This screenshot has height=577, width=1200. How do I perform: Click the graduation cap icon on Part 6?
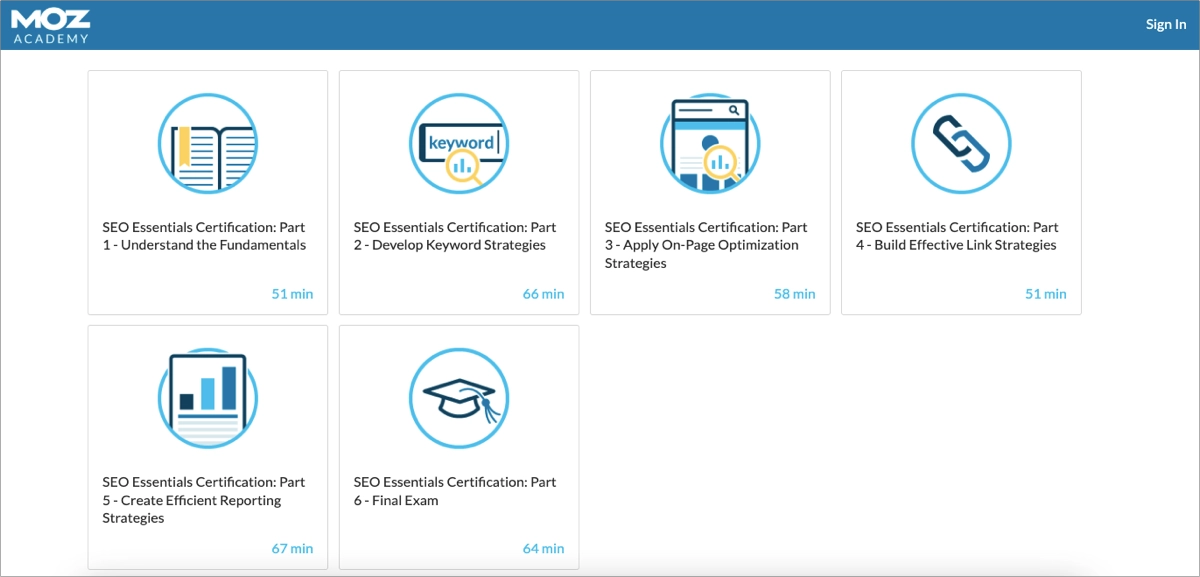pos(458,397)
